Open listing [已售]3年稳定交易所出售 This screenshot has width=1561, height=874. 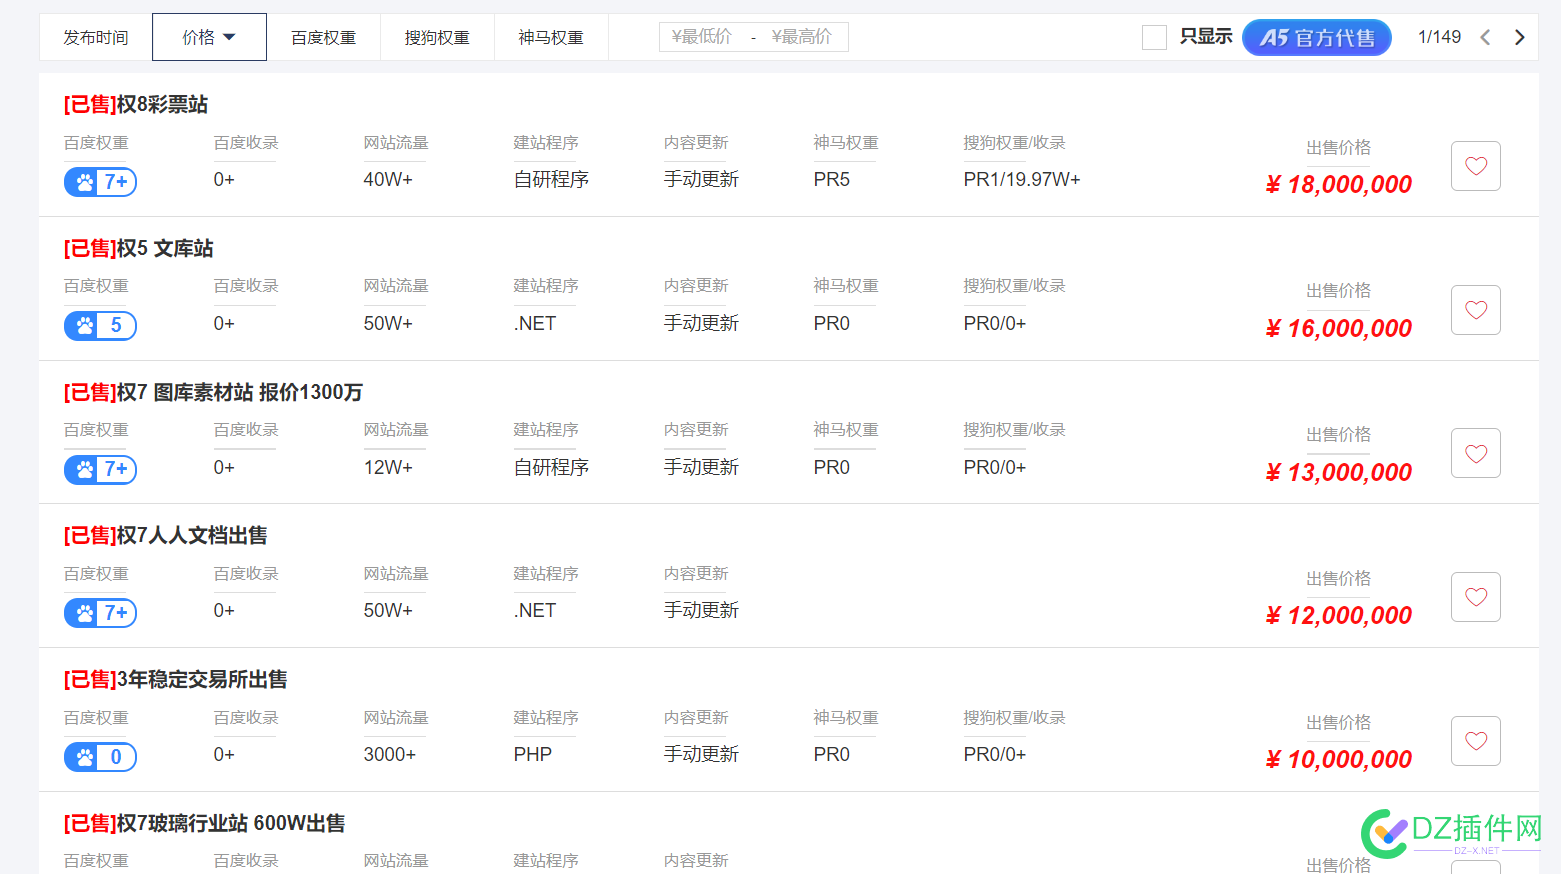click(x=176, y=679)
